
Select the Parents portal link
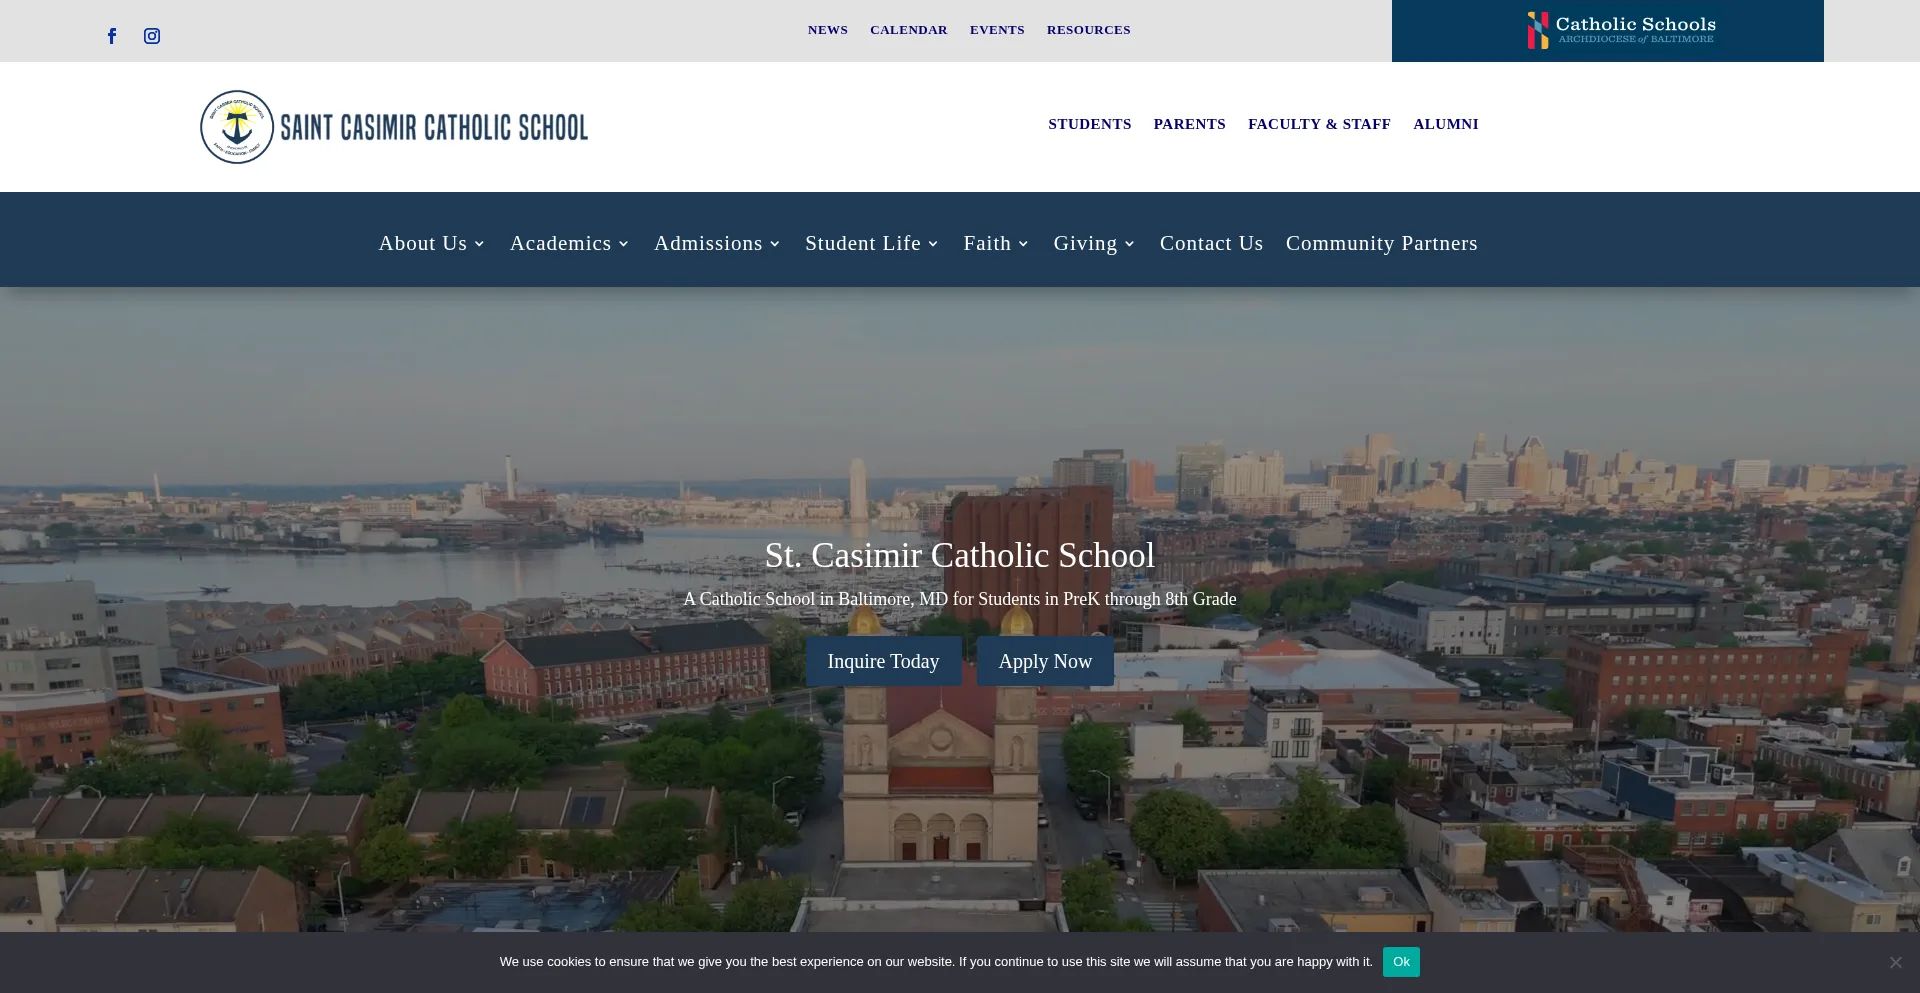point(1189,124)
